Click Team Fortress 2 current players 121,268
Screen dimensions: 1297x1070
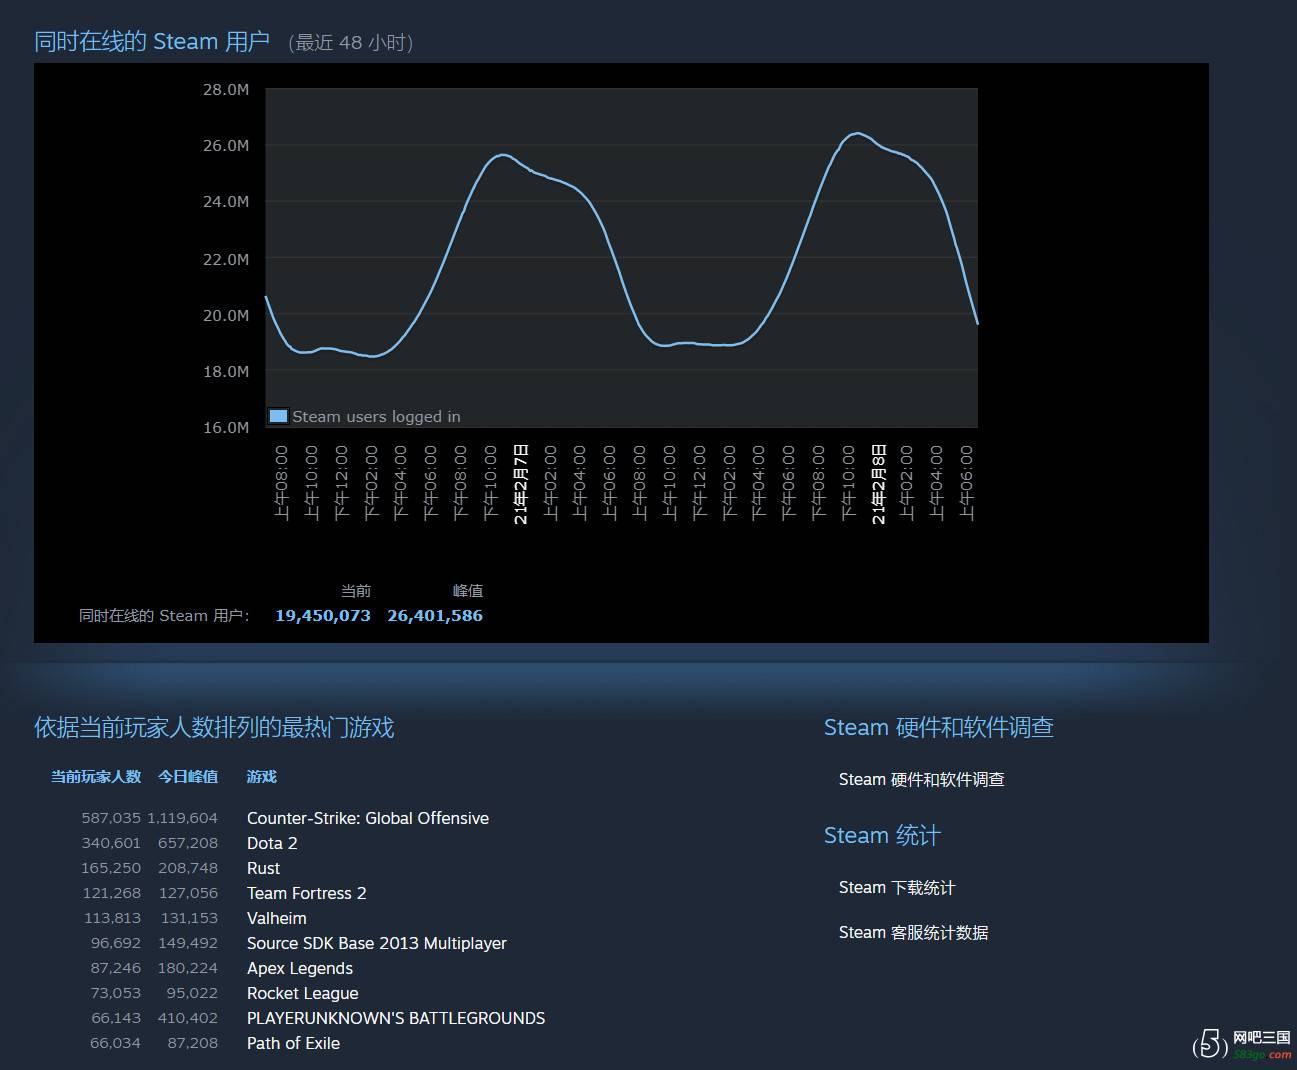pyautogui.click(x=111, y=893)
